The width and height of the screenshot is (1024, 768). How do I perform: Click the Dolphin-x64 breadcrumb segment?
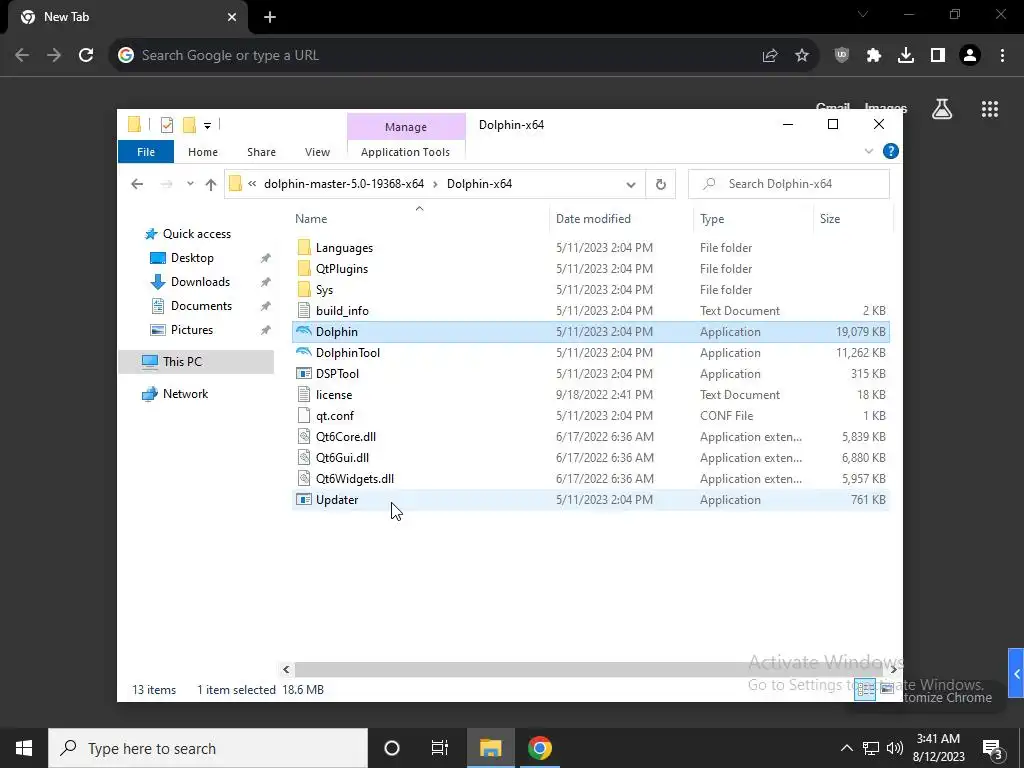click(479, 184)
